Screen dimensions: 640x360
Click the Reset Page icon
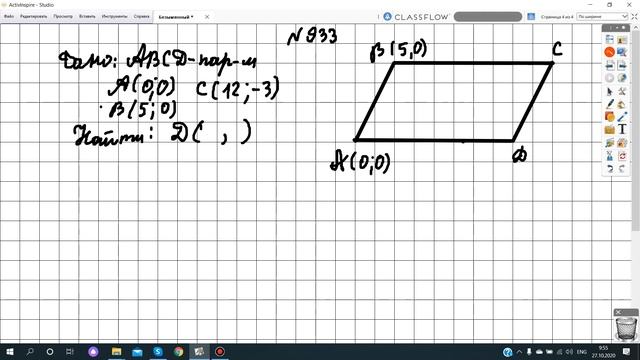(622, 156)
